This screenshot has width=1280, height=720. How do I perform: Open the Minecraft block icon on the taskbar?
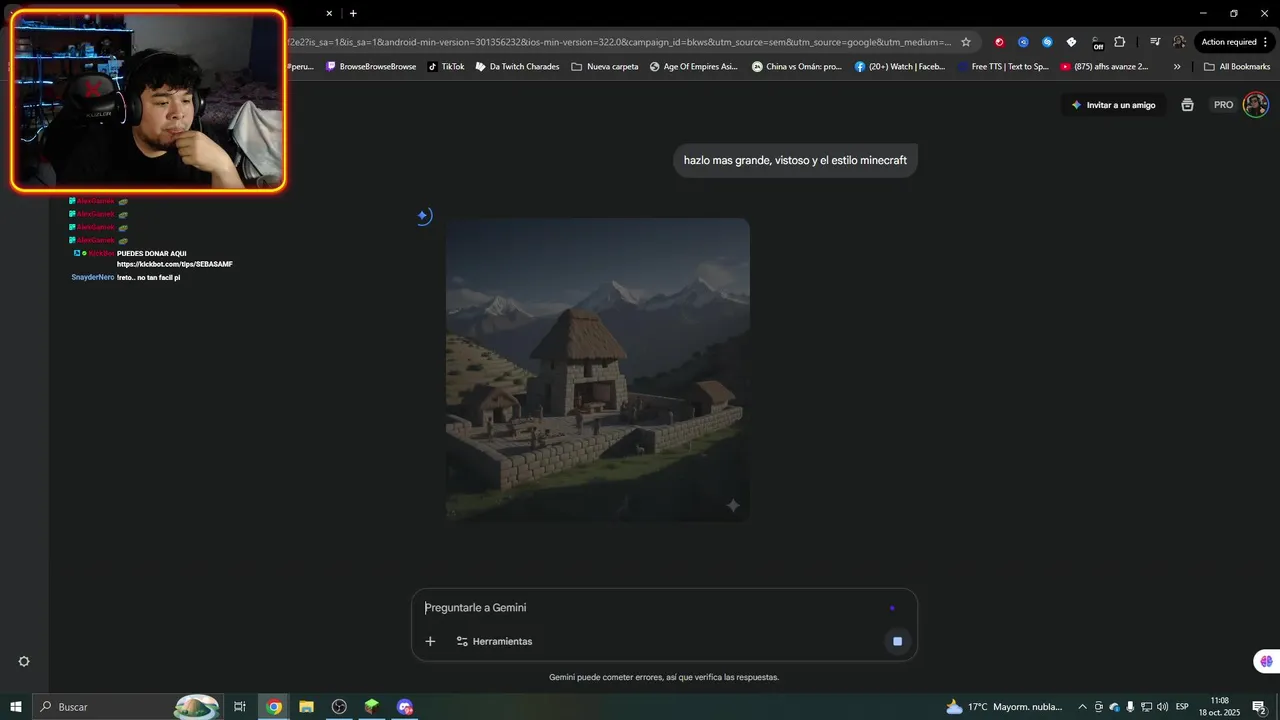click(x=372, y=707)
